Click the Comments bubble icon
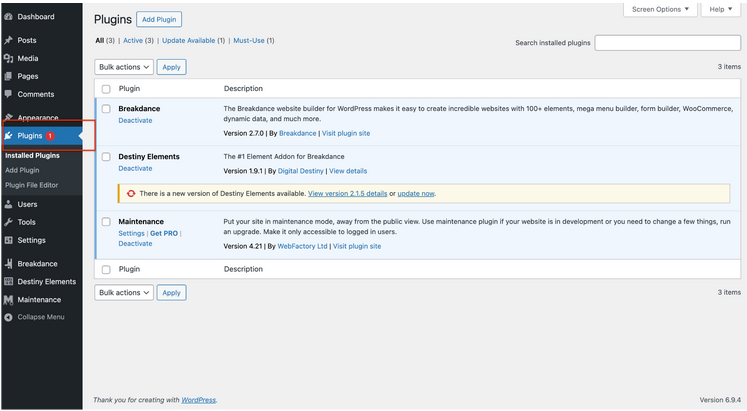Viewport: 747px width, 411px height. pyautogui.click(x=8, y=94)
